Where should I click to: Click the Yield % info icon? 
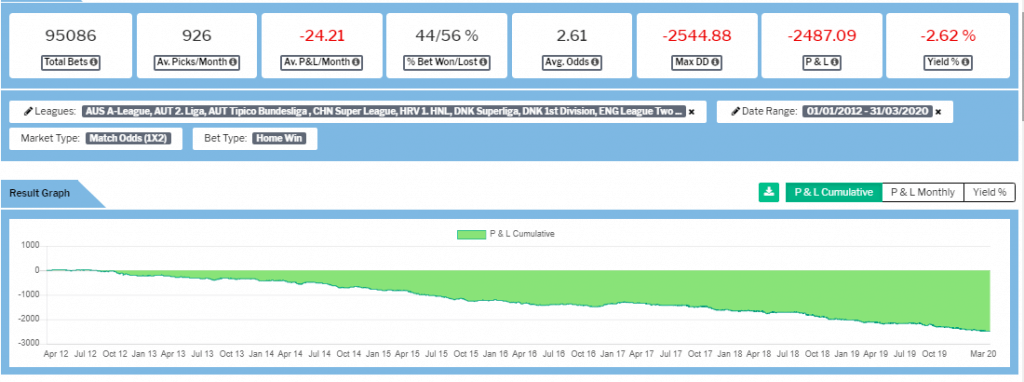(x=965, y=63)
